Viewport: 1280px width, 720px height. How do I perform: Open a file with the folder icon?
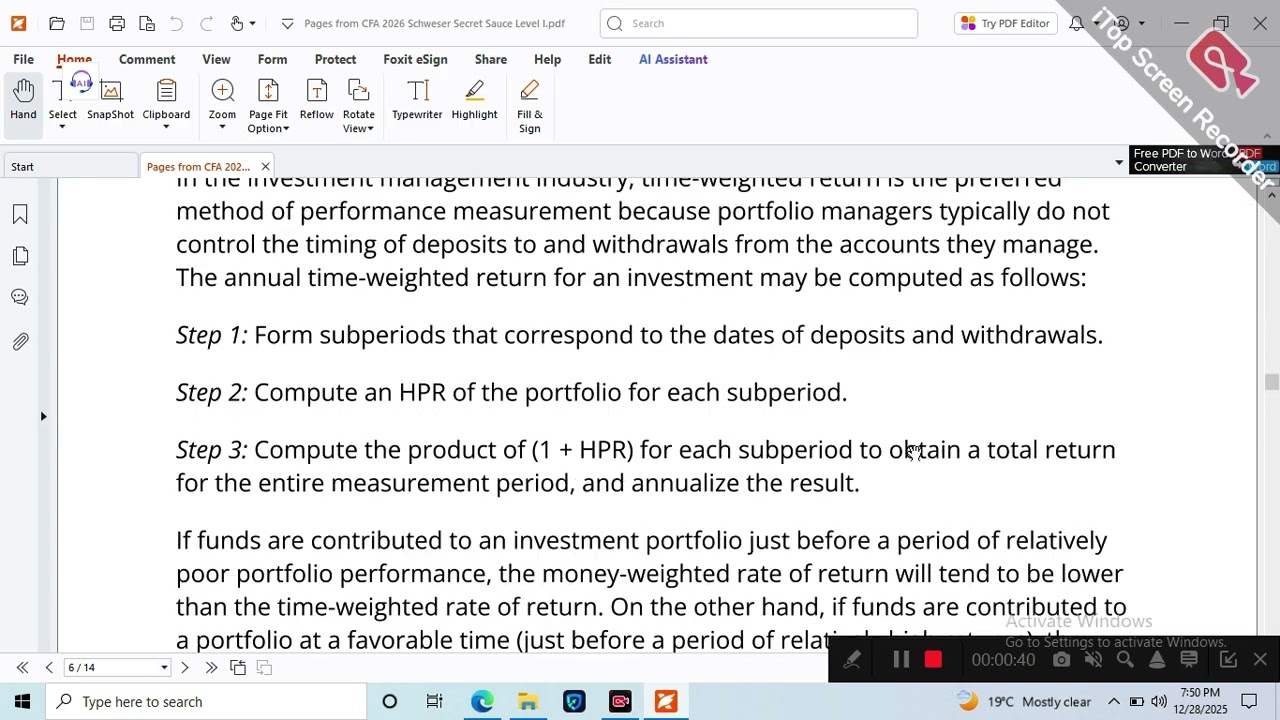[x=57, y=23]
